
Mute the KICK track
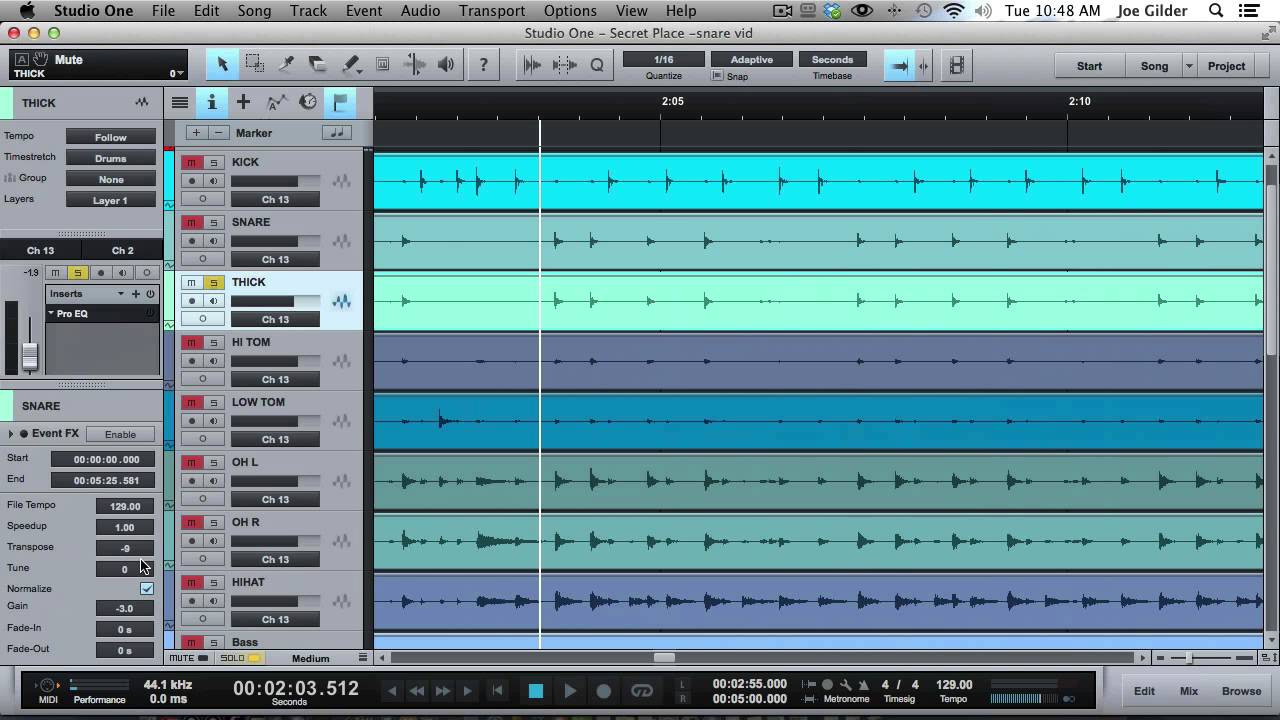(192, 162)
